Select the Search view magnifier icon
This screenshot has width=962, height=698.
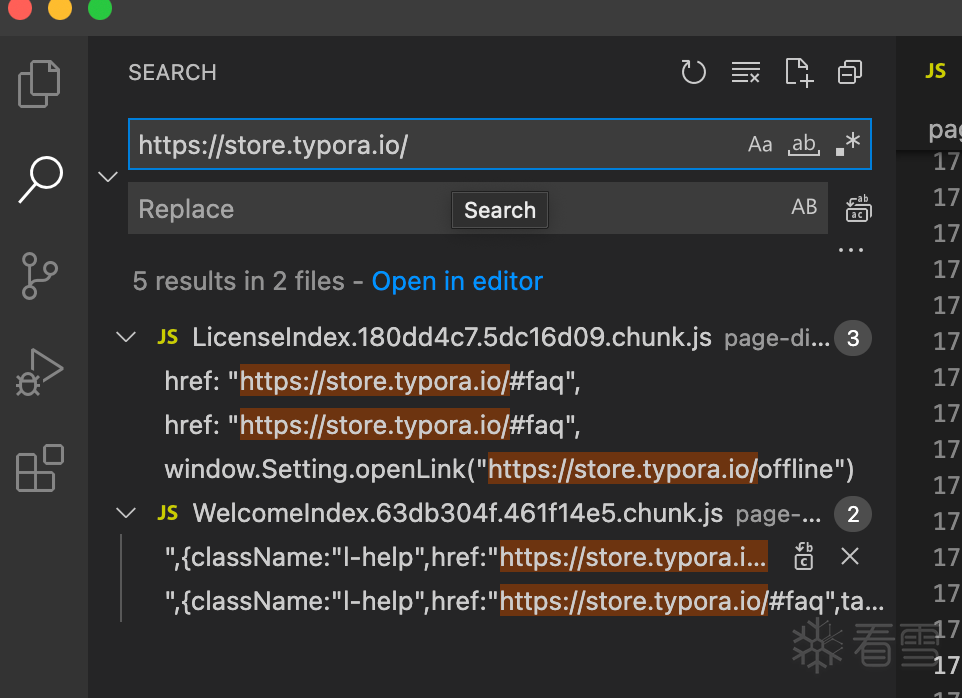40,179
